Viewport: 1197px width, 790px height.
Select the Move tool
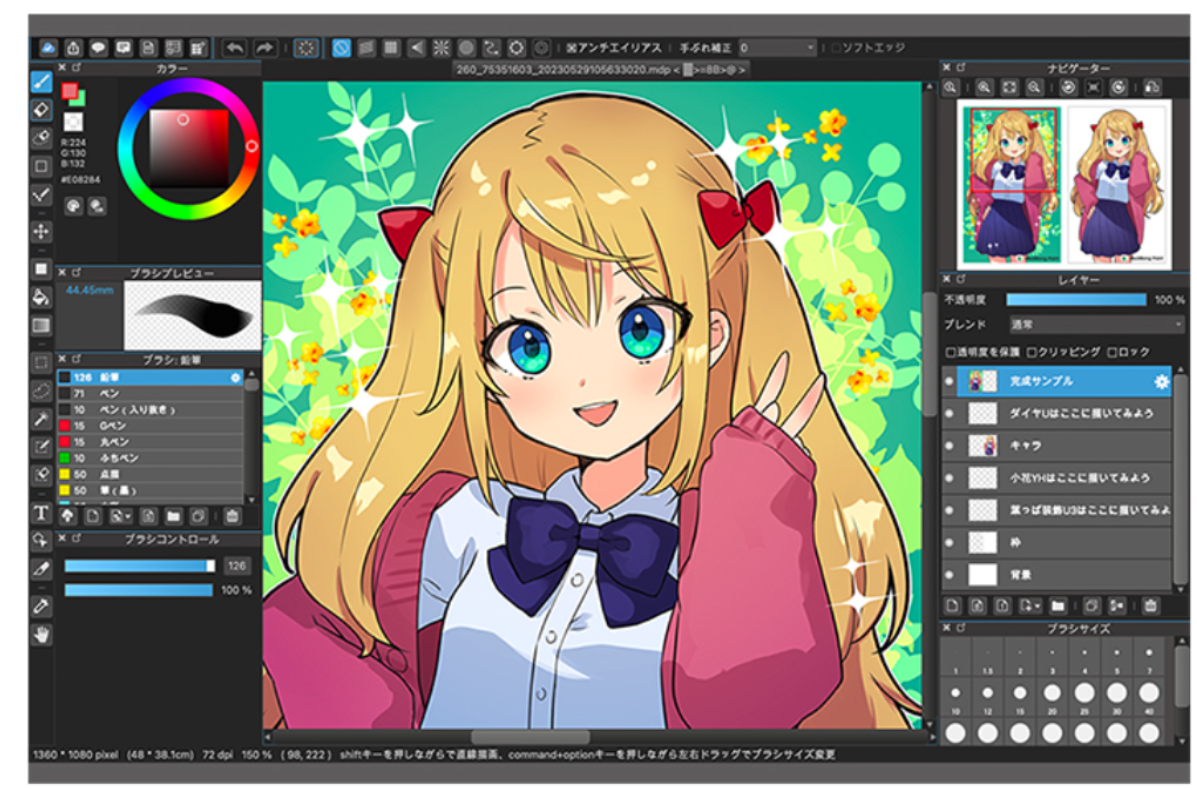[x=41, y=232]
